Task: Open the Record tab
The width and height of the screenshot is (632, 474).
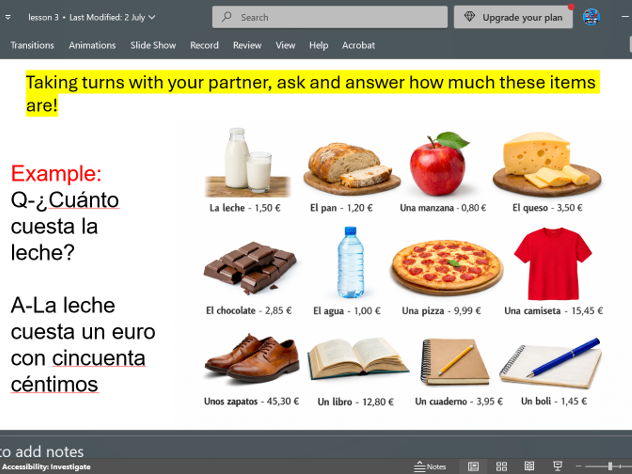Action: point(204,45)
